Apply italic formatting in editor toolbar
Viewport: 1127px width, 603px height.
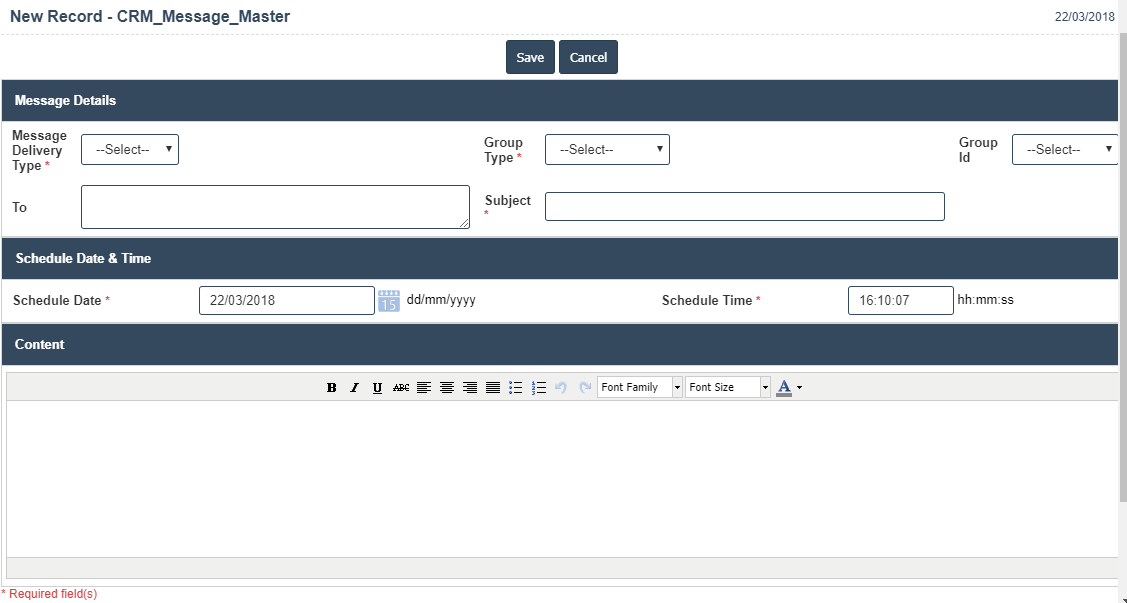pos(354,387)
